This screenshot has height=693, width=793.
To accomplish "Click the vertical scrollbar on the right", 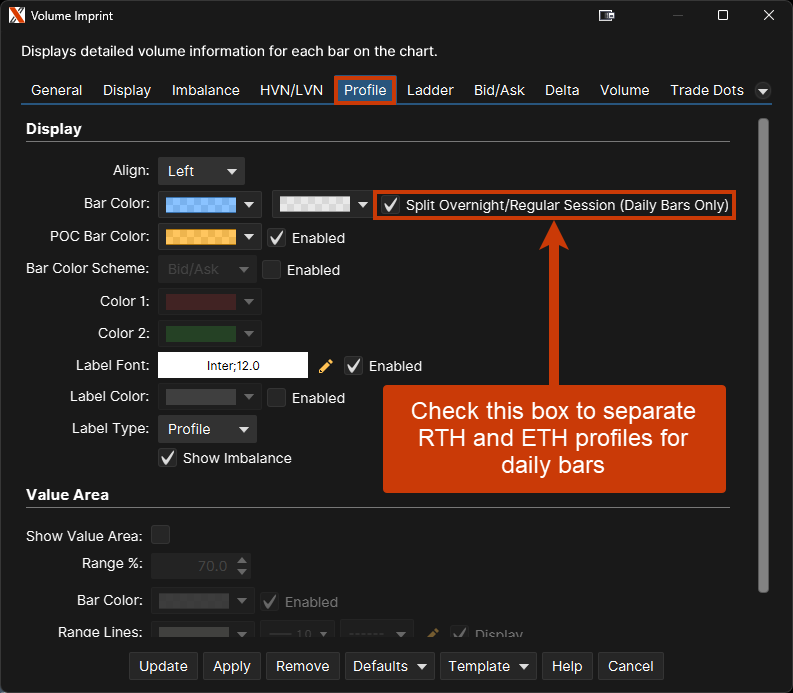I will click(764, 350).
